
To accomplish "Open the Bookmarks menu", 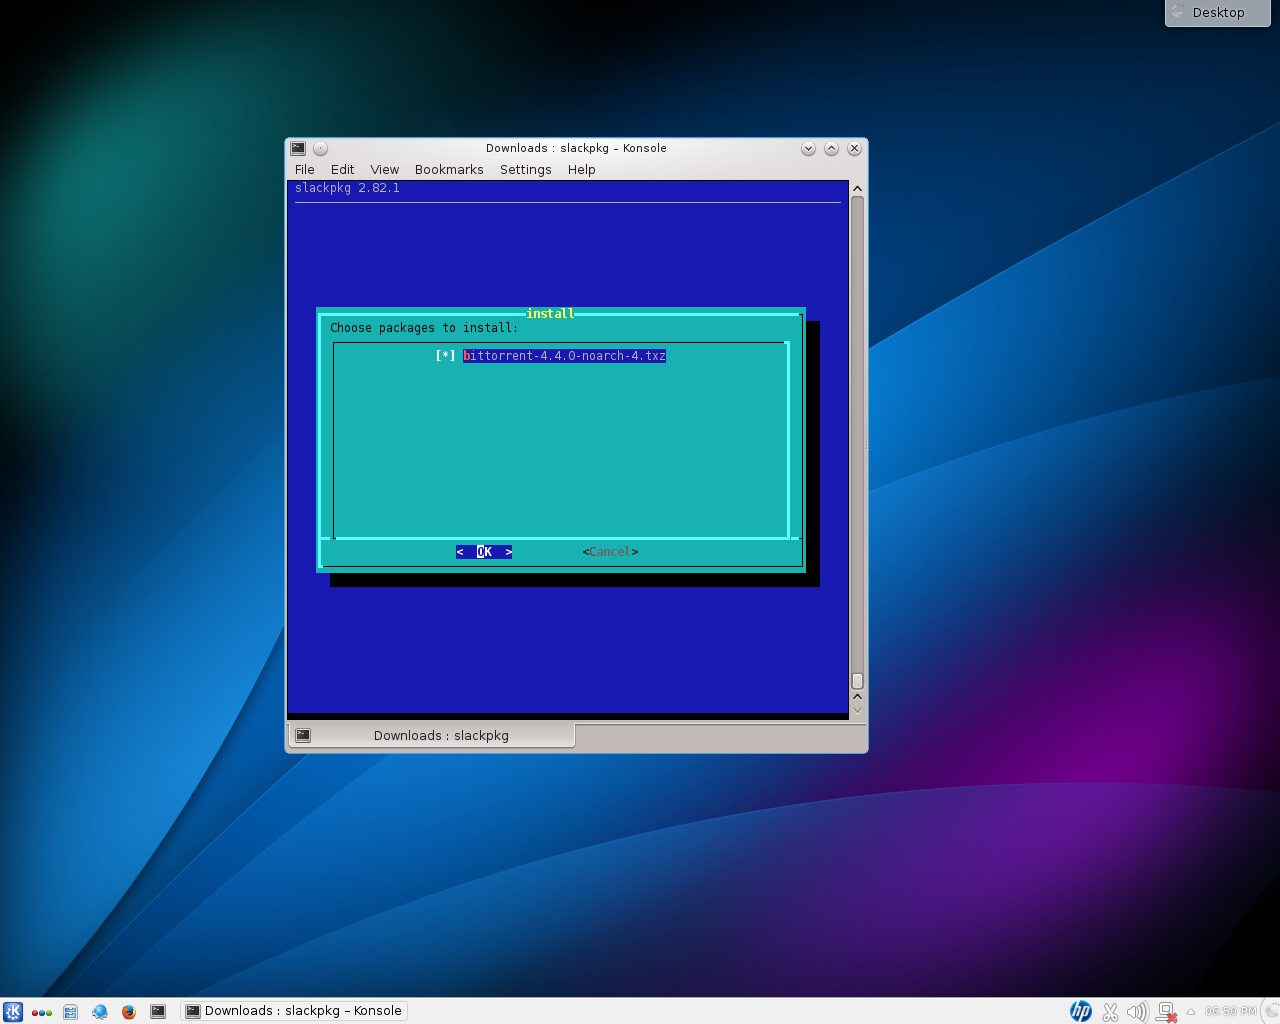I will pos(449,170).
